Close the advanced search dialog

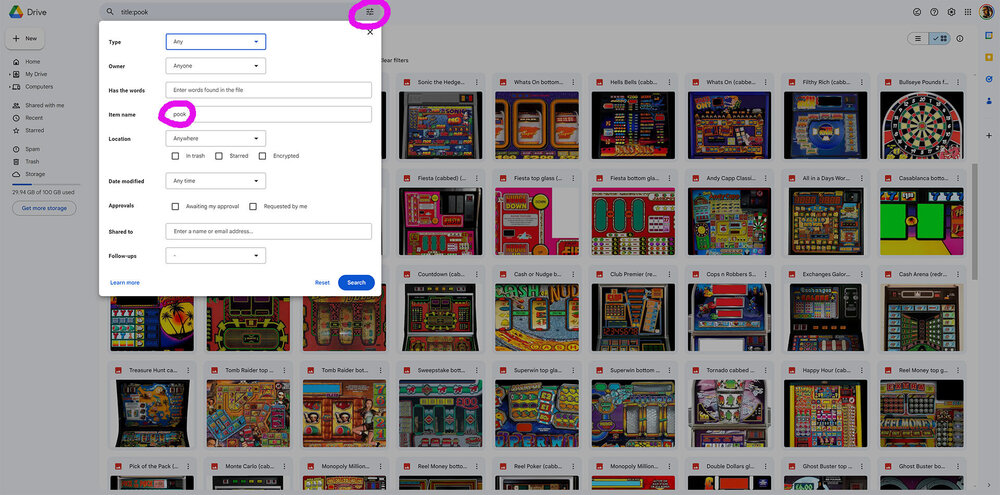pyautogui.click(x=370, y=32)
